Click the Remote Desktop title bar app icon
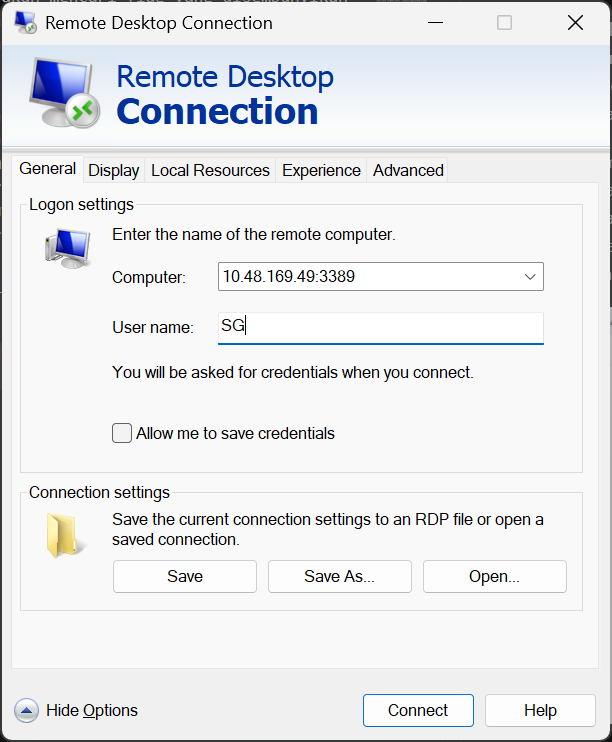612x742 pixels. (x=25, y=22)
